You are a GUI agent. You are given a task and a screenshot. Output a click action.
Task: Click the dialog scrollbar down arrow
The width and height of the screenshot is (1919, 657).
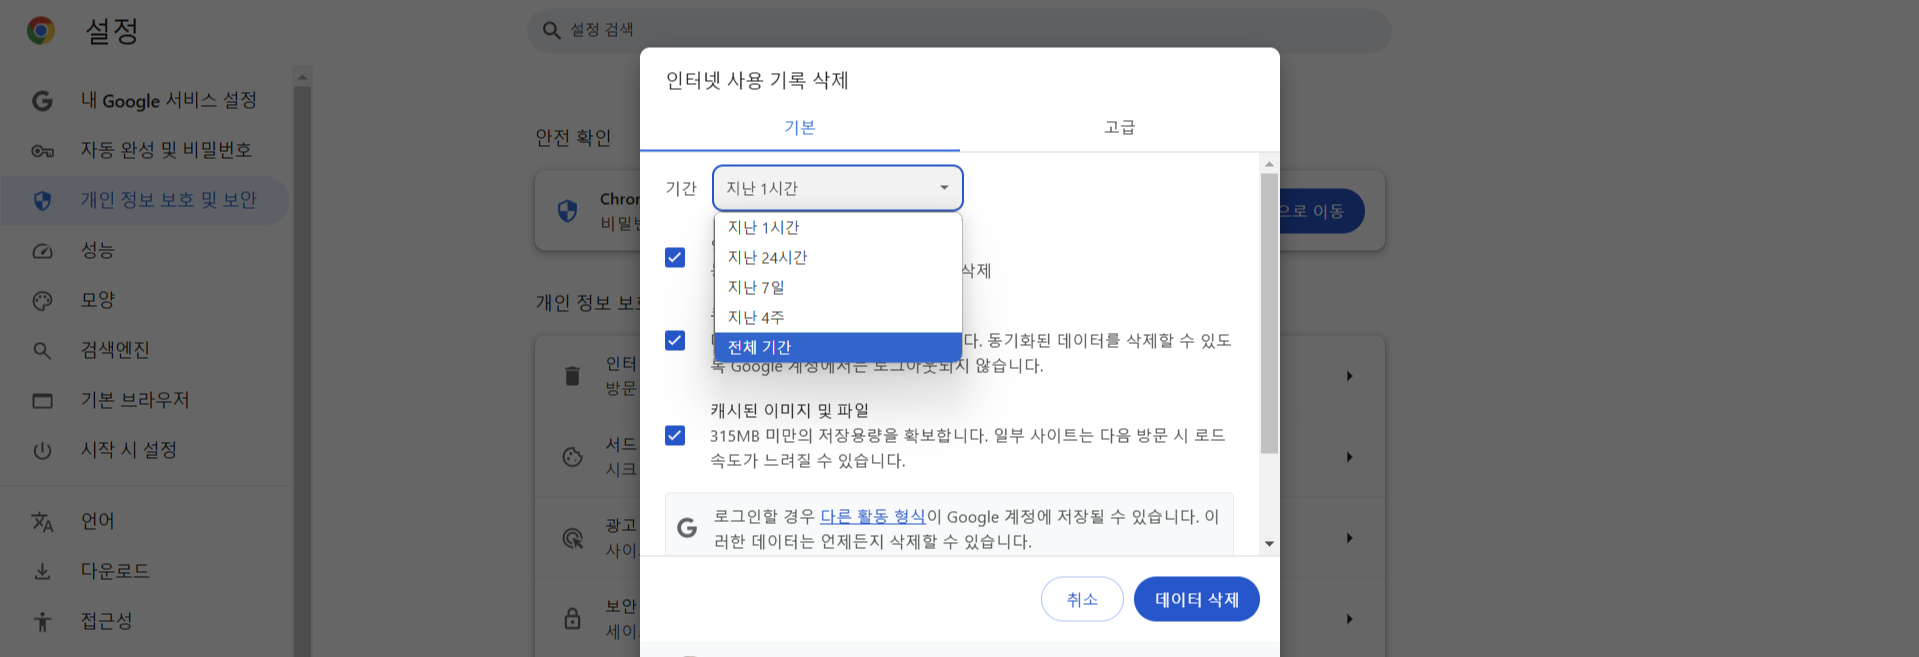point(1269,544)
